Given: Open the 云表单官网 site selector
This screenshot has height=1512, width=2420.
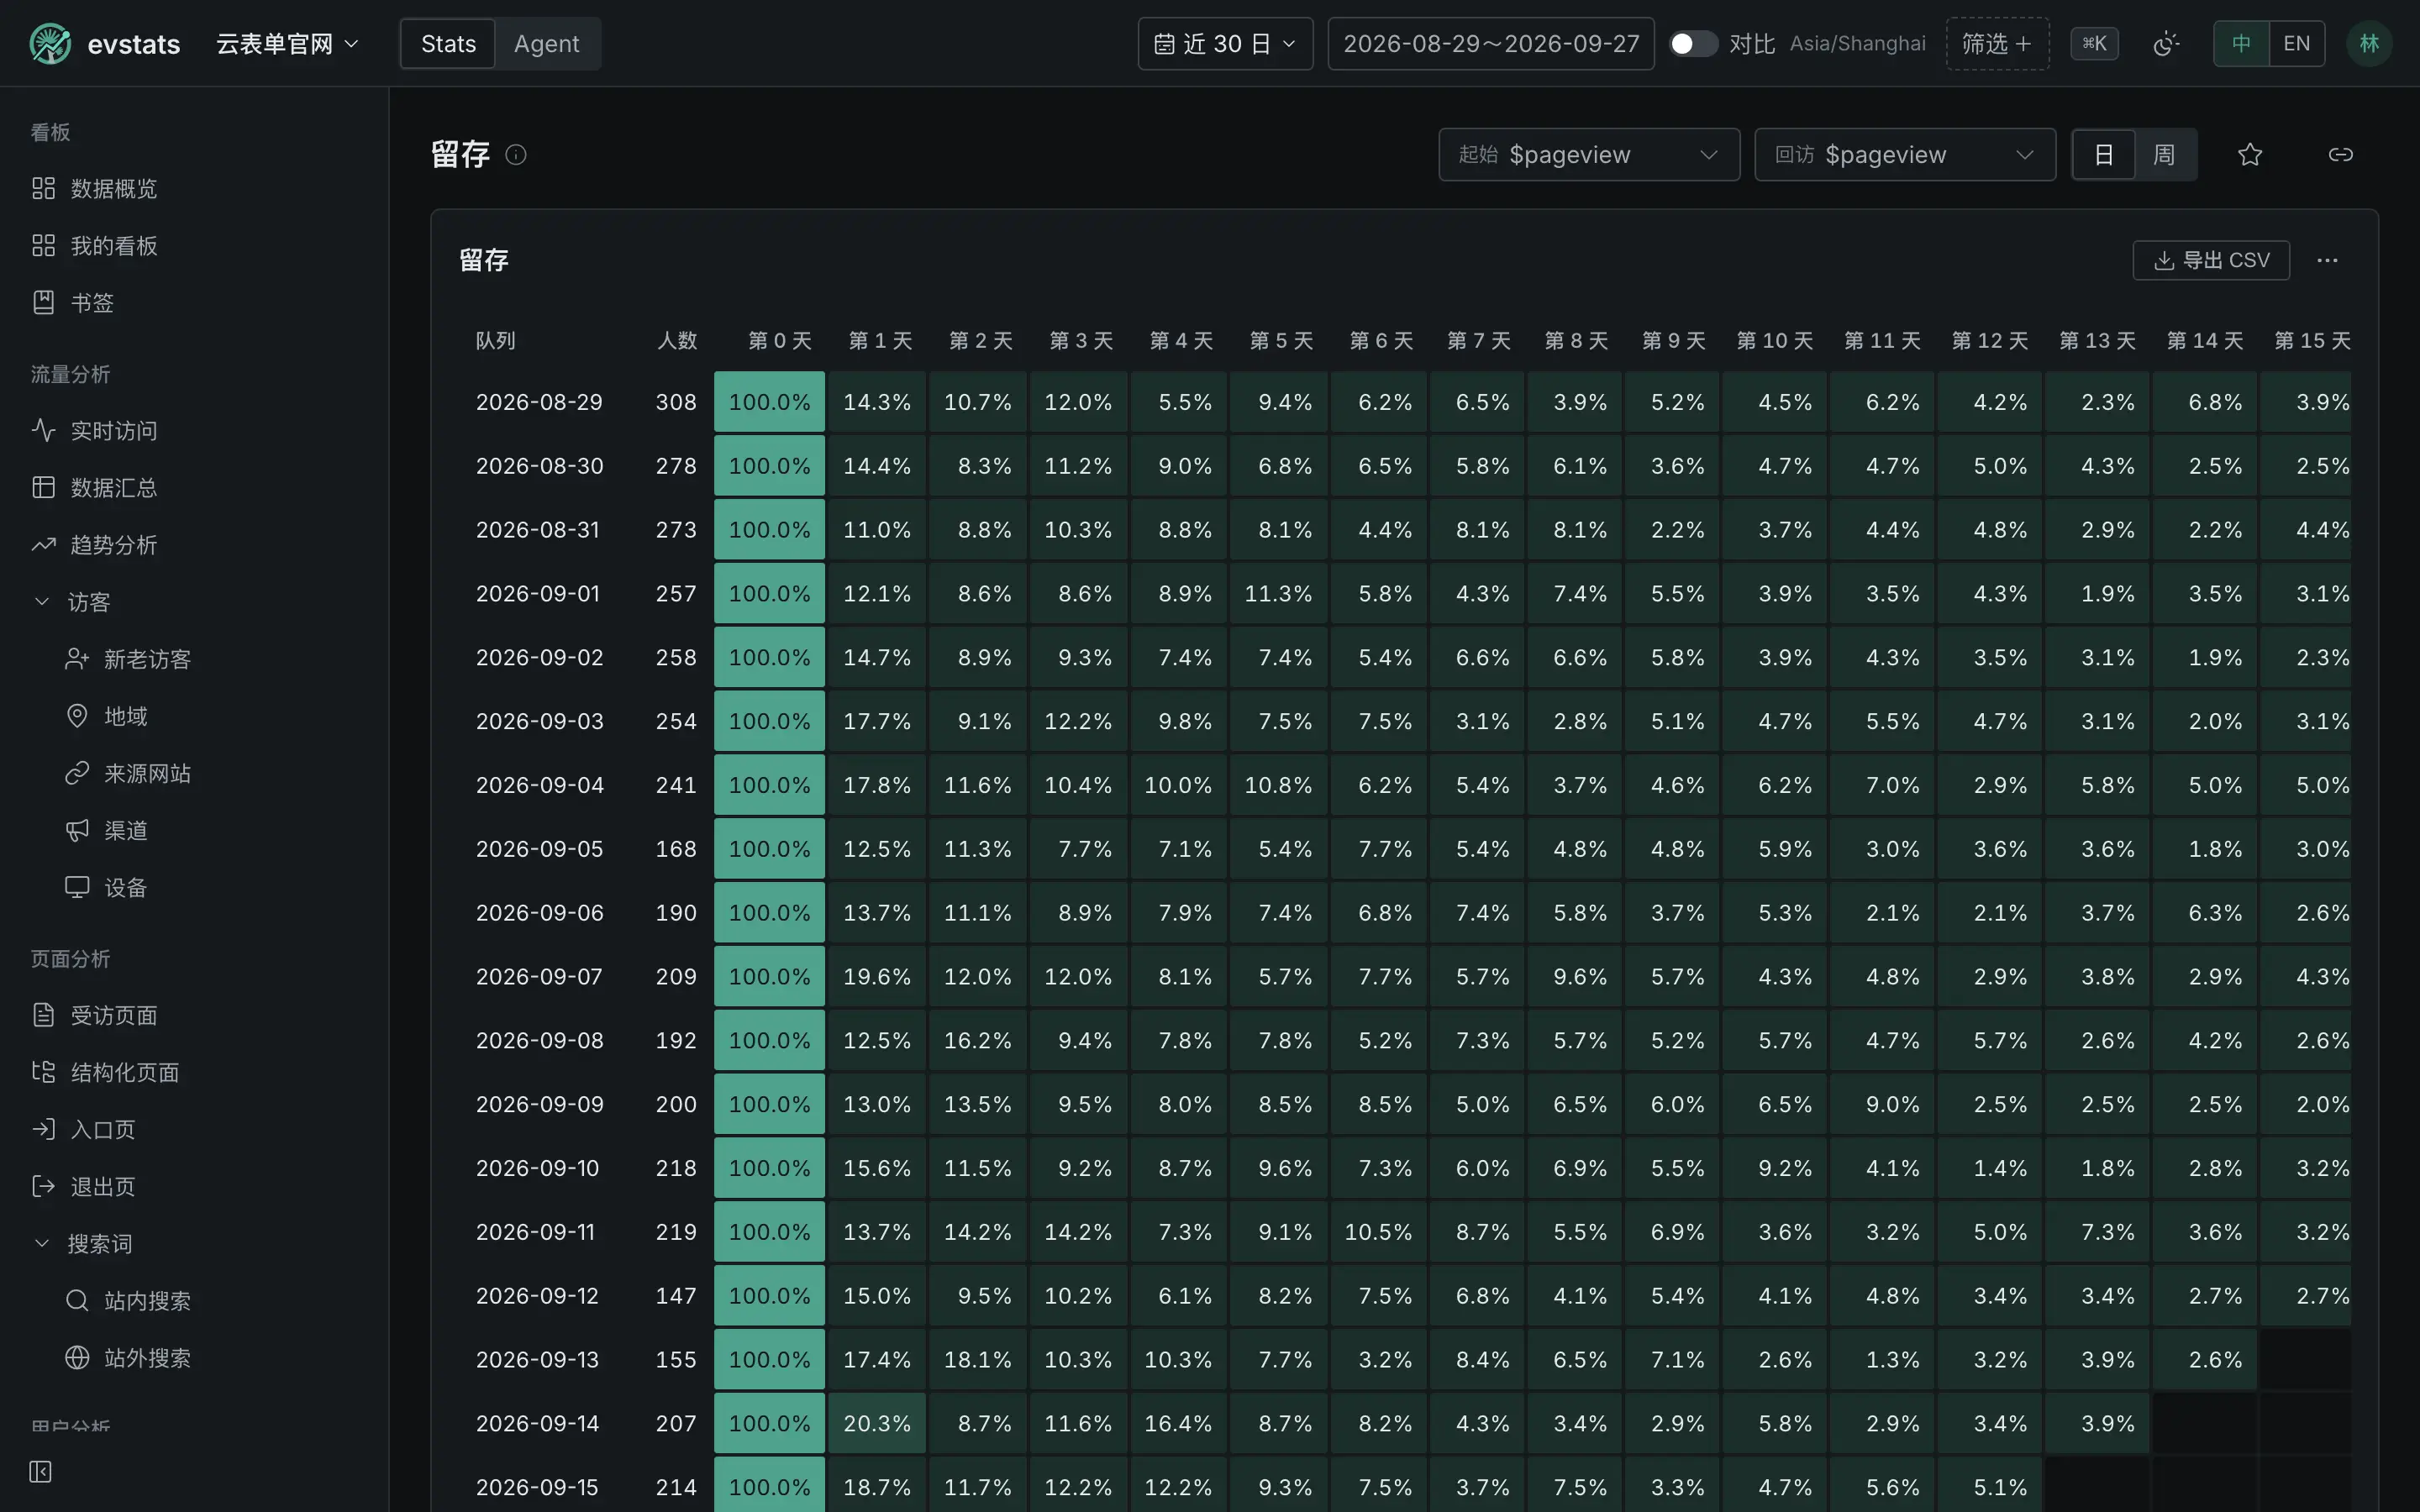Looking at the screenshot, I should (x=287, y=44).
